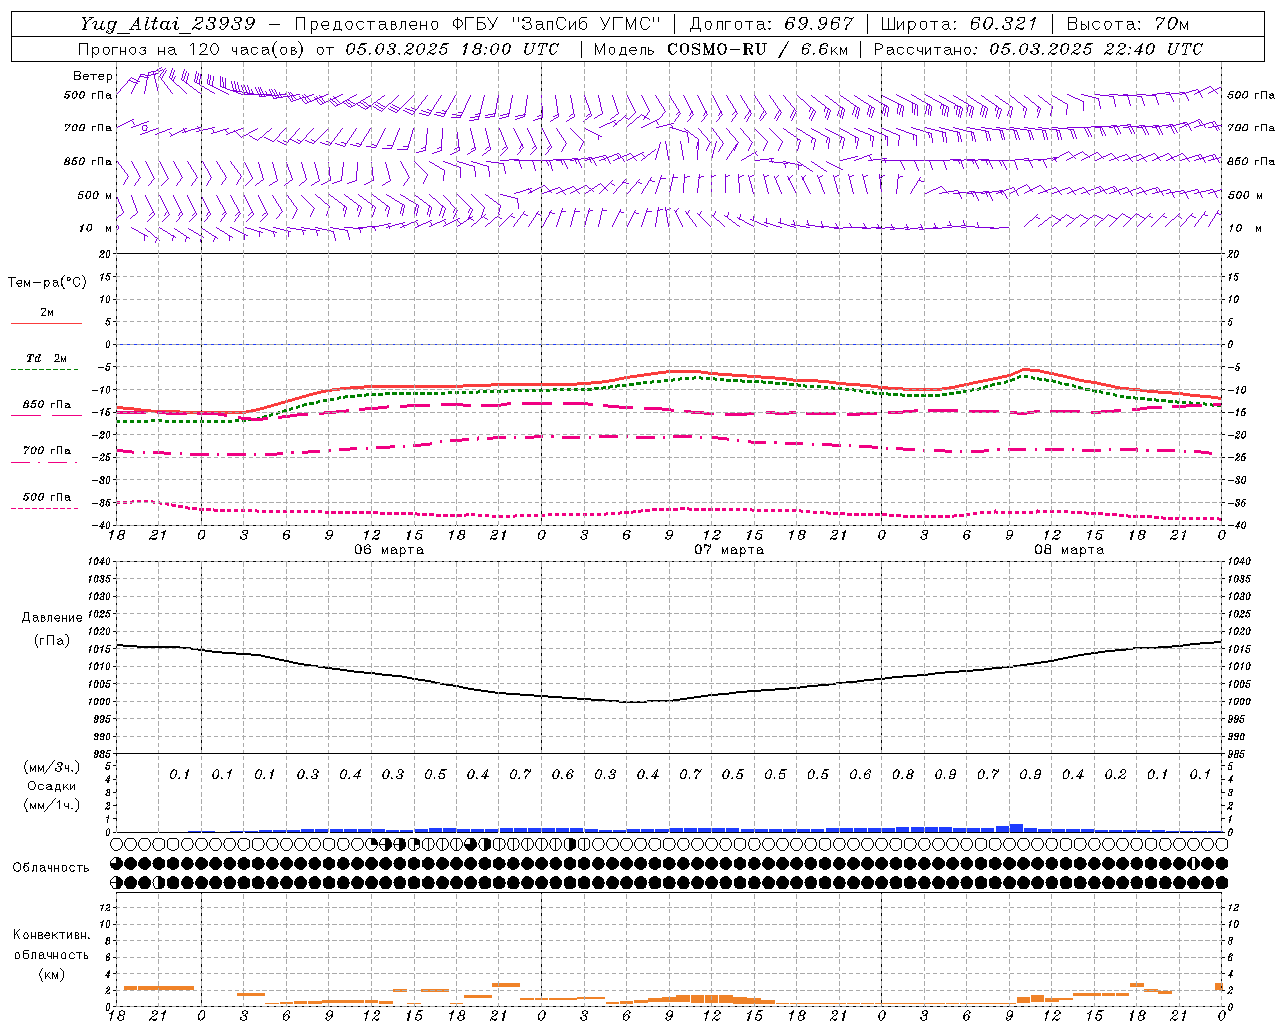
Task: Click the 0.8 precipitation value
Action: click(x=903, y=774)
